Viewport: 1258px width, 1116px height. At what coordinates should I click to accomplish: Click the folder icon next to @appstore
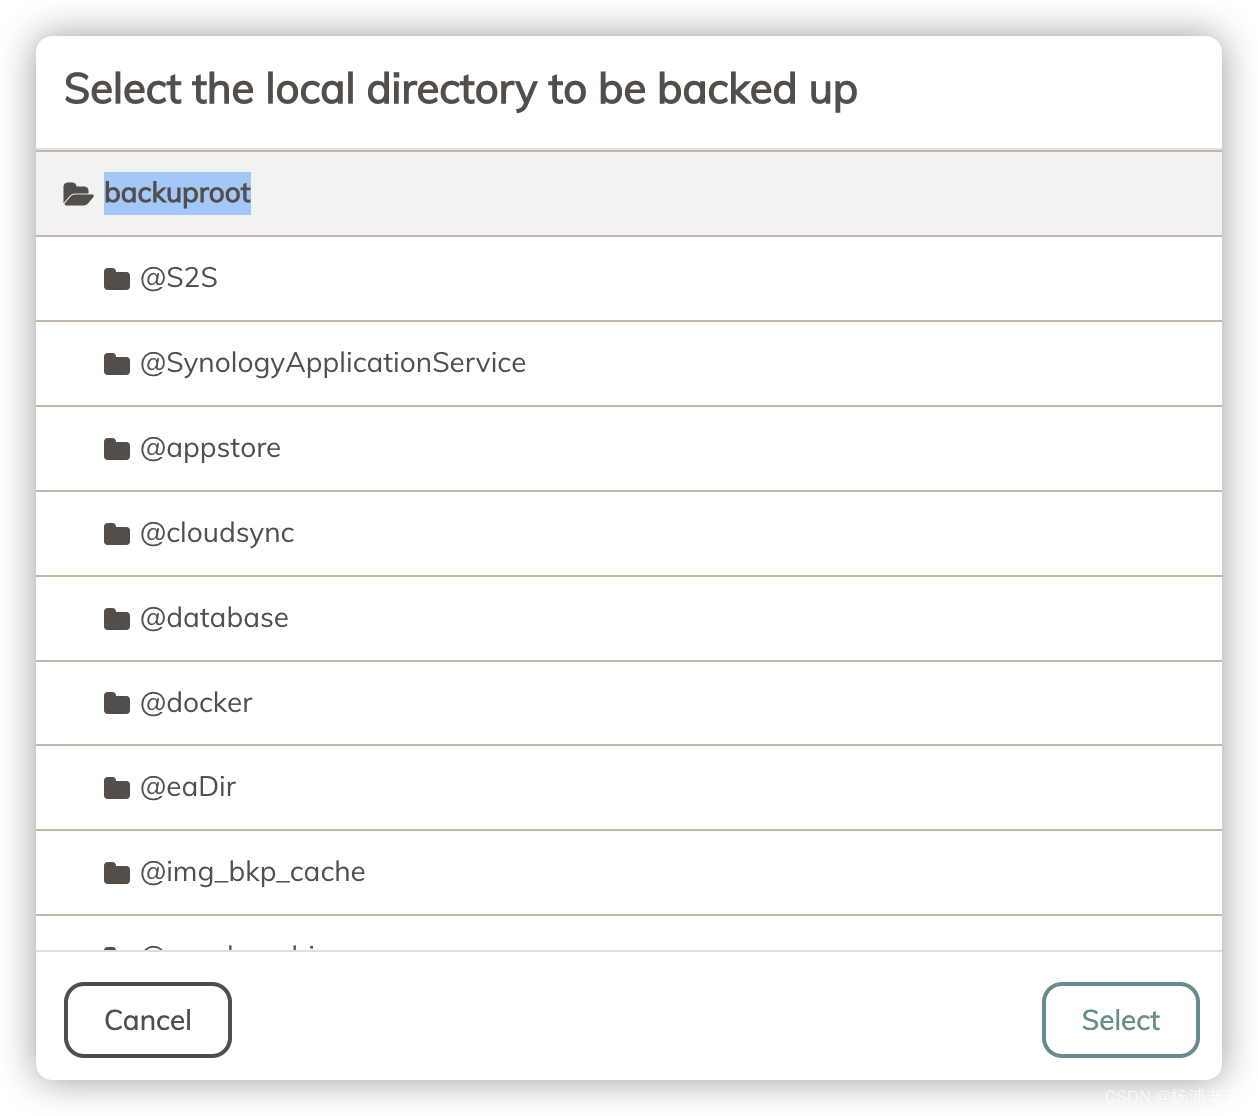[117, 449]
